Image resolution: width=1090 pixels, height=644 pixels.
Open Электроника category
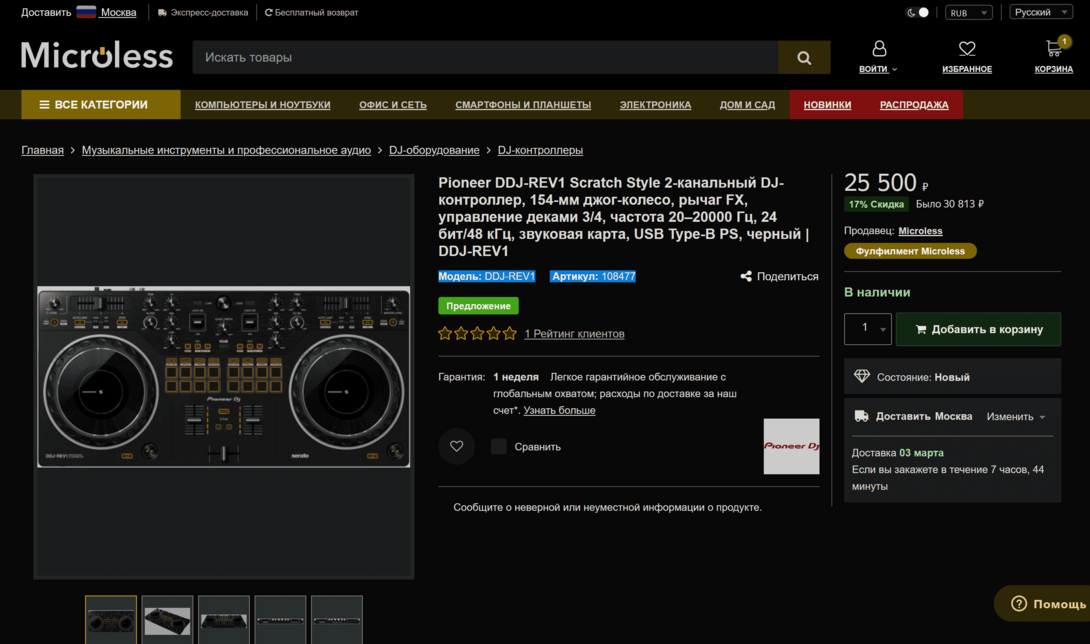click(x=655, y=105)
